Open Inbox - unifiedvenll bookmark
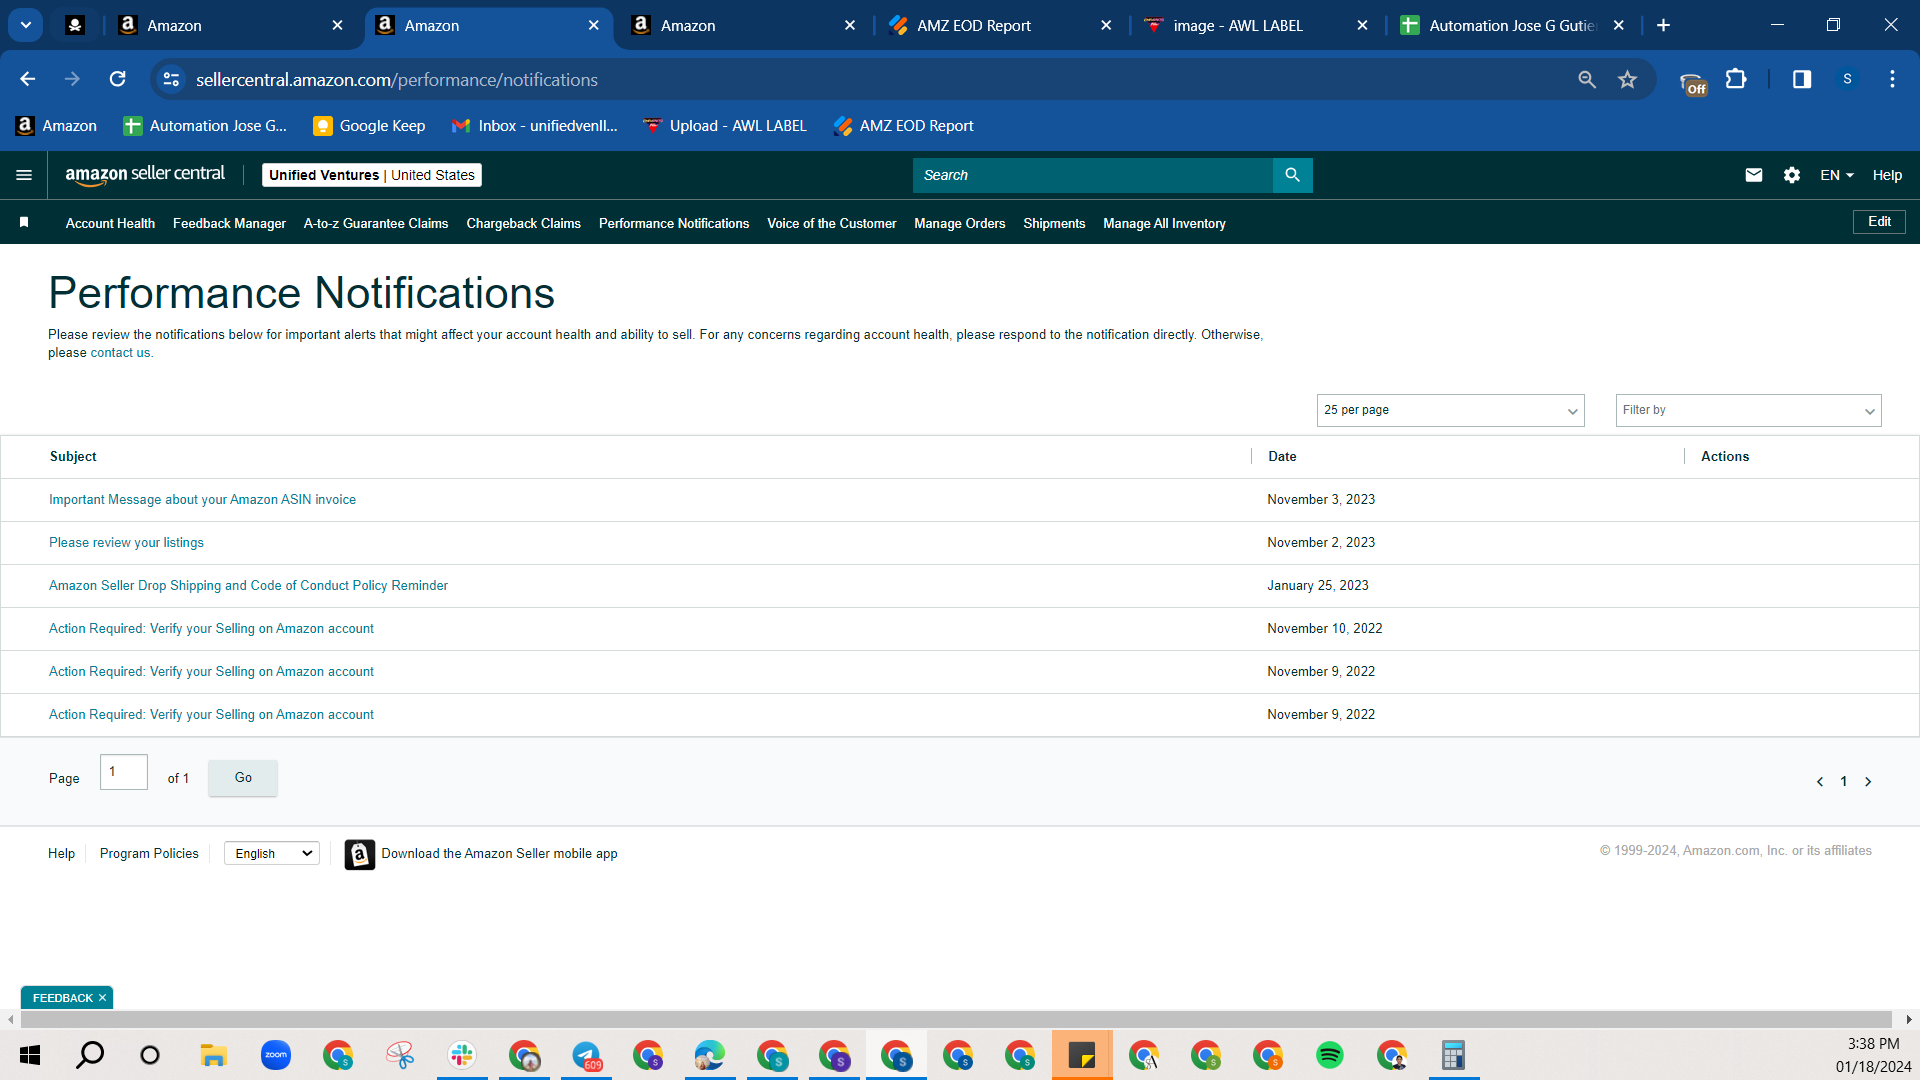This screenshot has width=1920, height=1080. click(x=535, y=126)
